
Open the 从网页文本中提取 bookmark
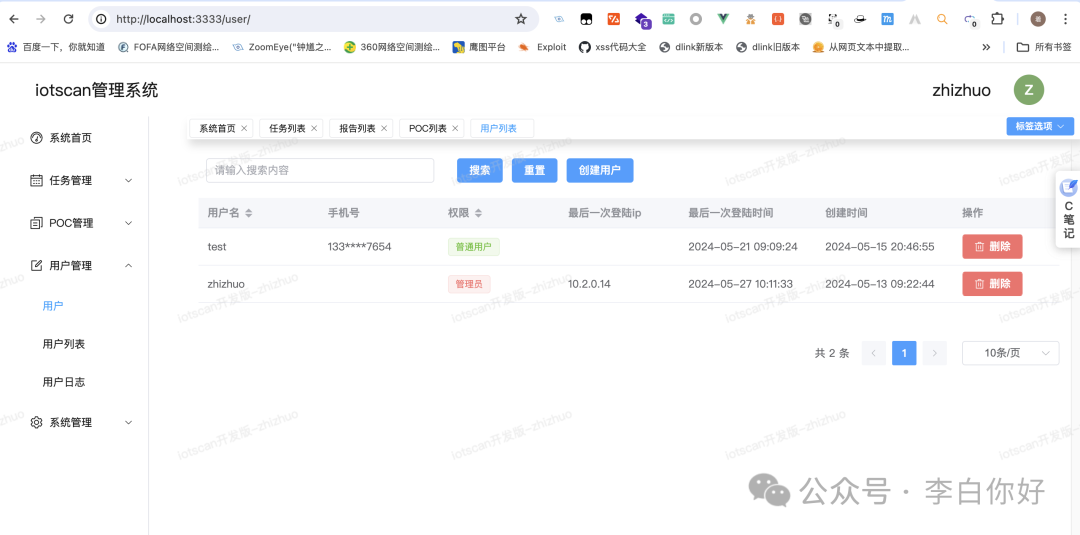(x=861, y=47)
